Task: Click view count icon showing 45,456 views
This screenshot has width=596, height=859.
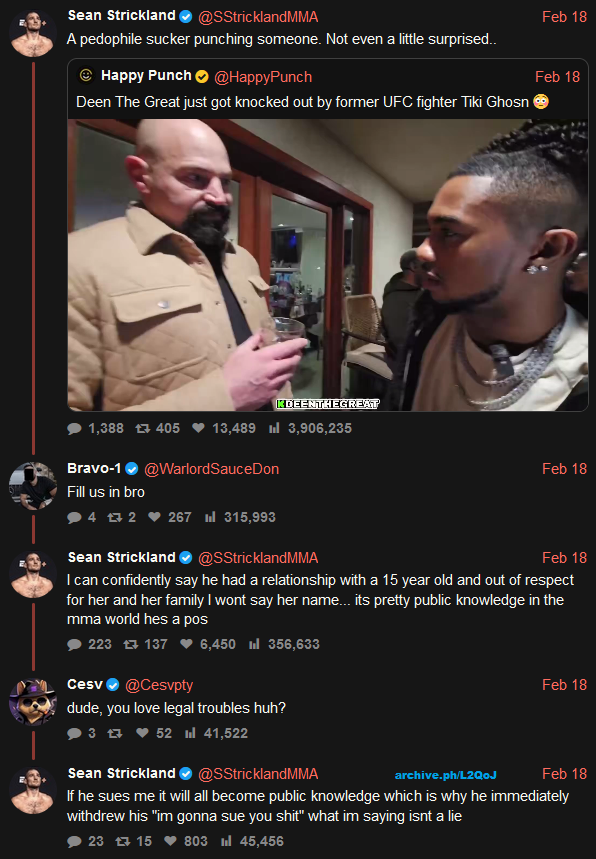Action: tap(226, 841)
